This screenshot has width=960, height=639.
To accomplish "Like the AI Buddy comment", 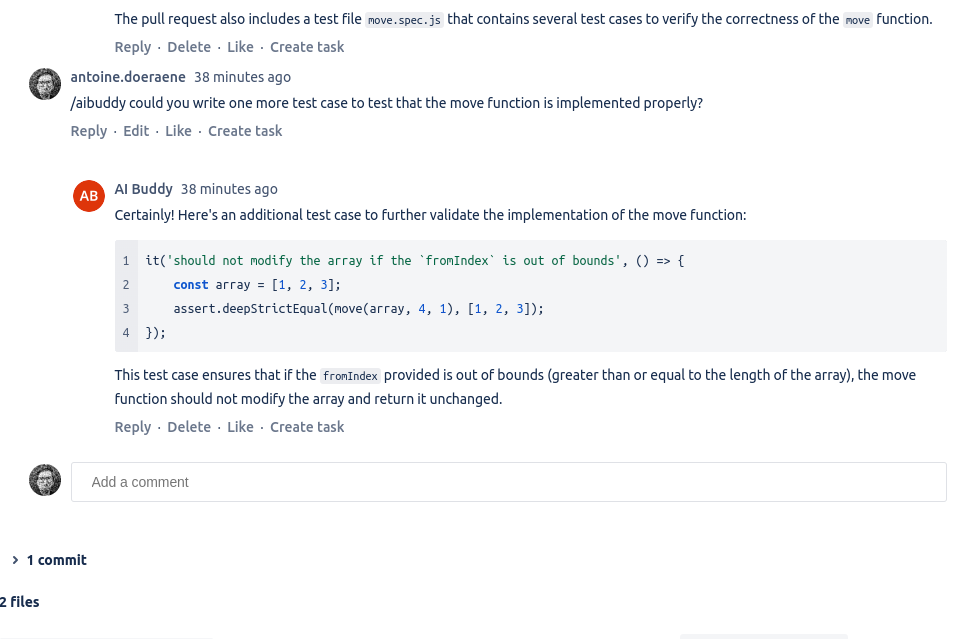I will [x=240, y=427].
